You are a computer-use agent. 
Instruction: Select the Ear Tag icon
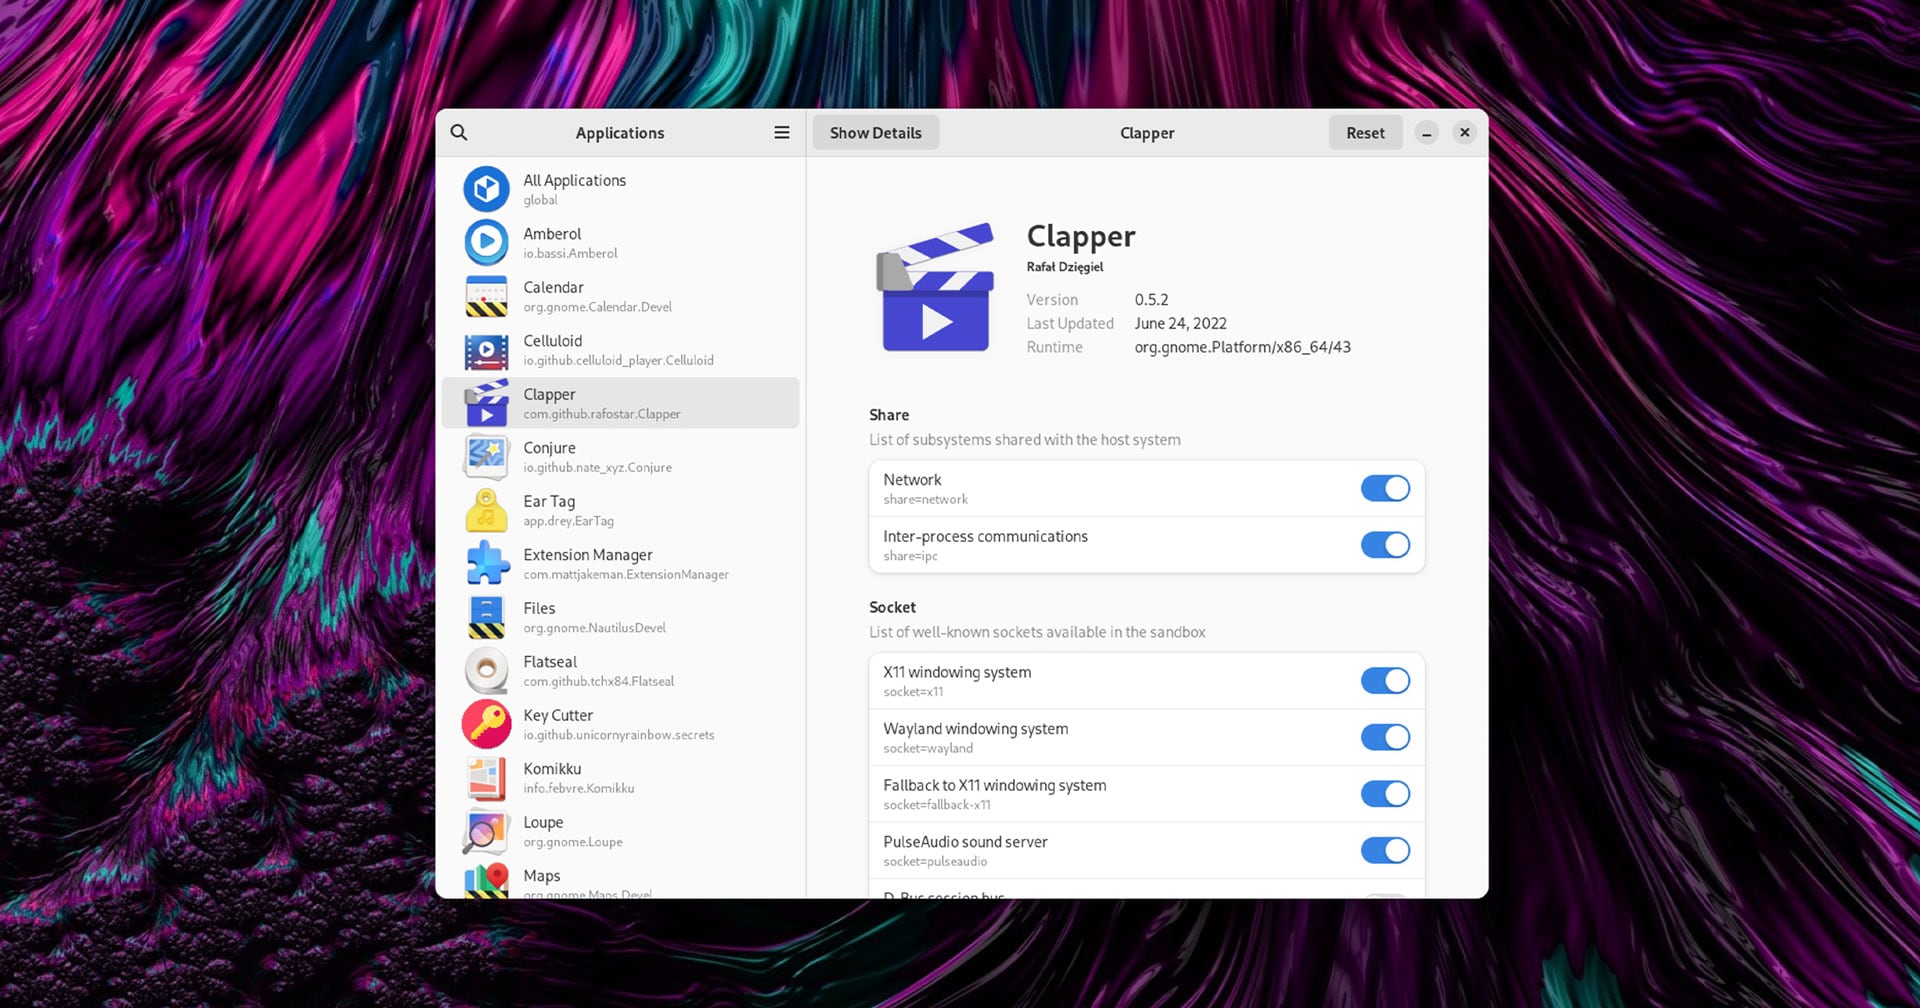[486, 510]
